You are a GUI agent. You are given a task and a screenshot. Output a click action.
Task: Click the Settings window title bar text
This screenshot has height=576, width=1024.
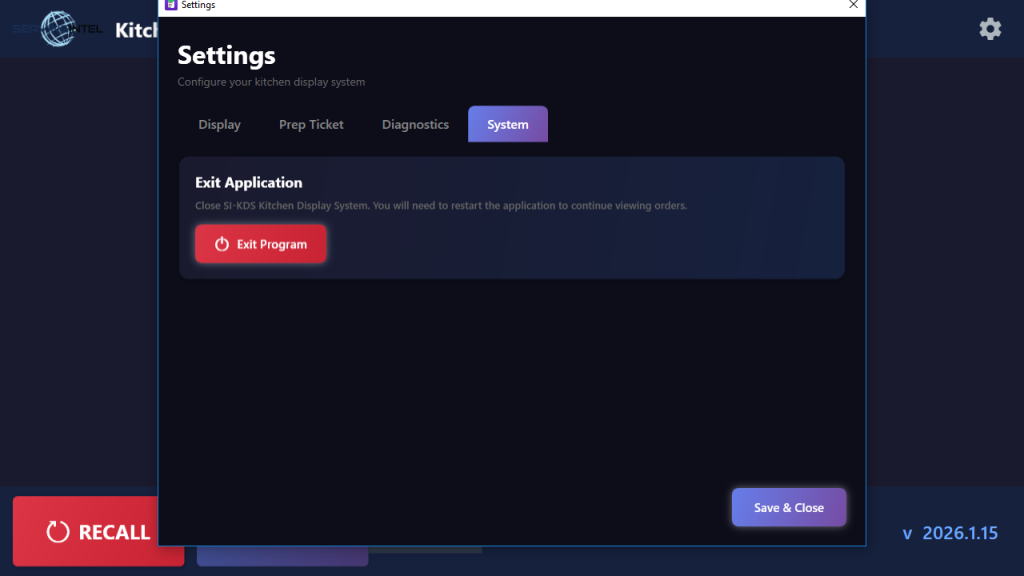click(x=198, y=5)
